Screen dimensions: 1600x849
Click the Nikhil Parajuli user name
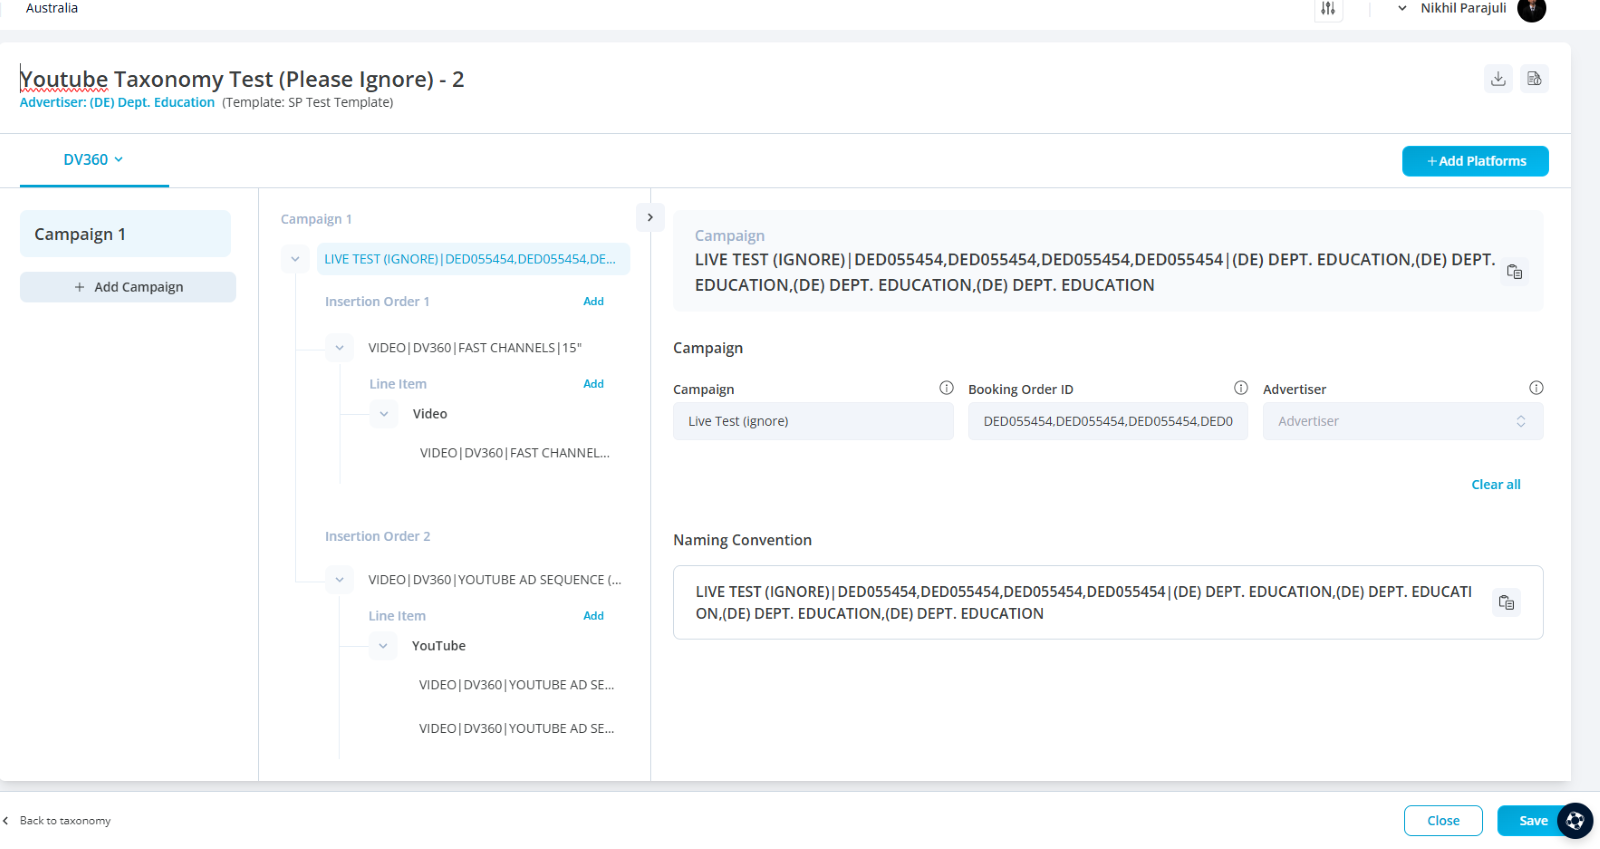pos(1463,8)
